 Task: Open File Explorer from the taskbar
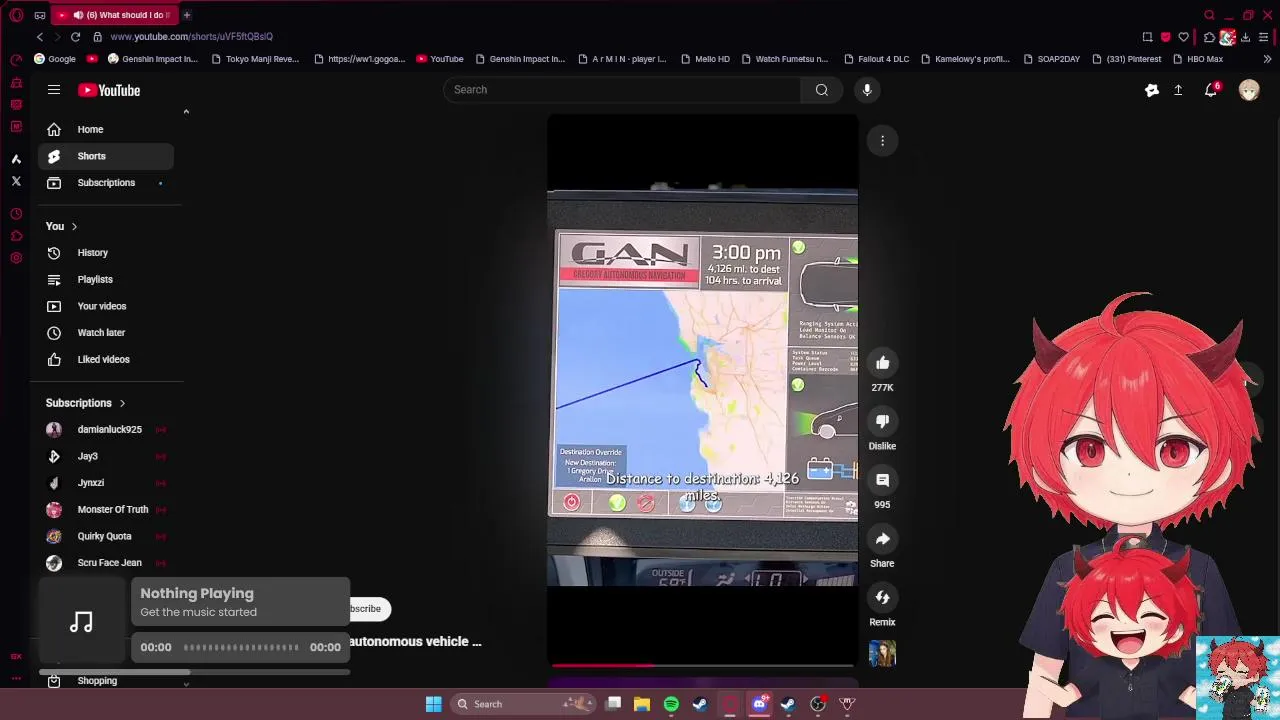[x=642, y=704]
